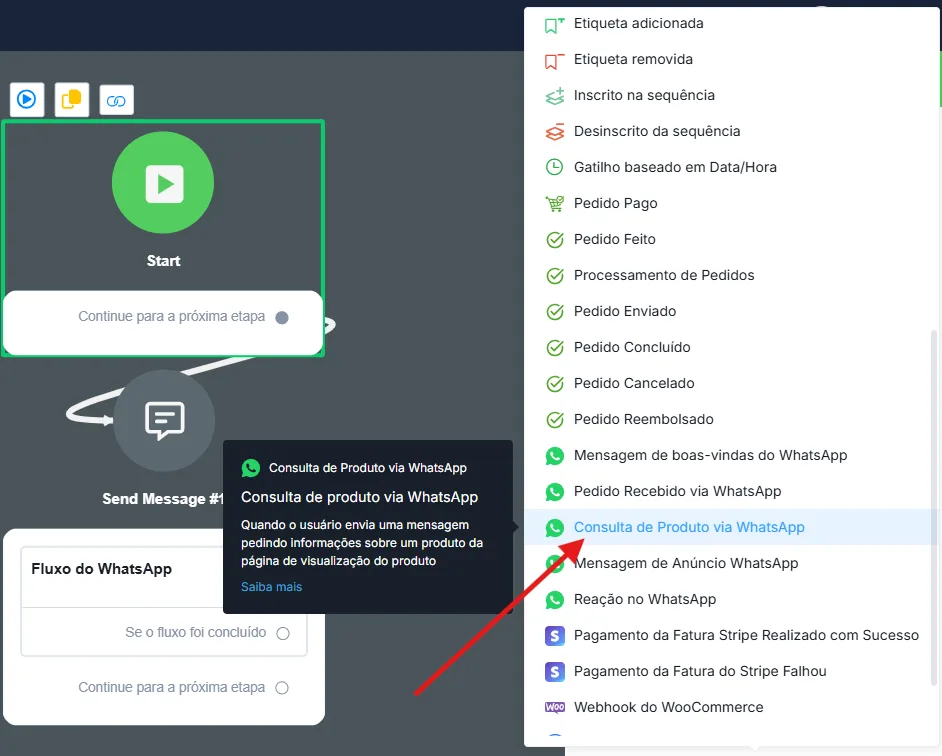Click tooltip heading 'Consulta de produto via WhatsApp'

point(359,498)
